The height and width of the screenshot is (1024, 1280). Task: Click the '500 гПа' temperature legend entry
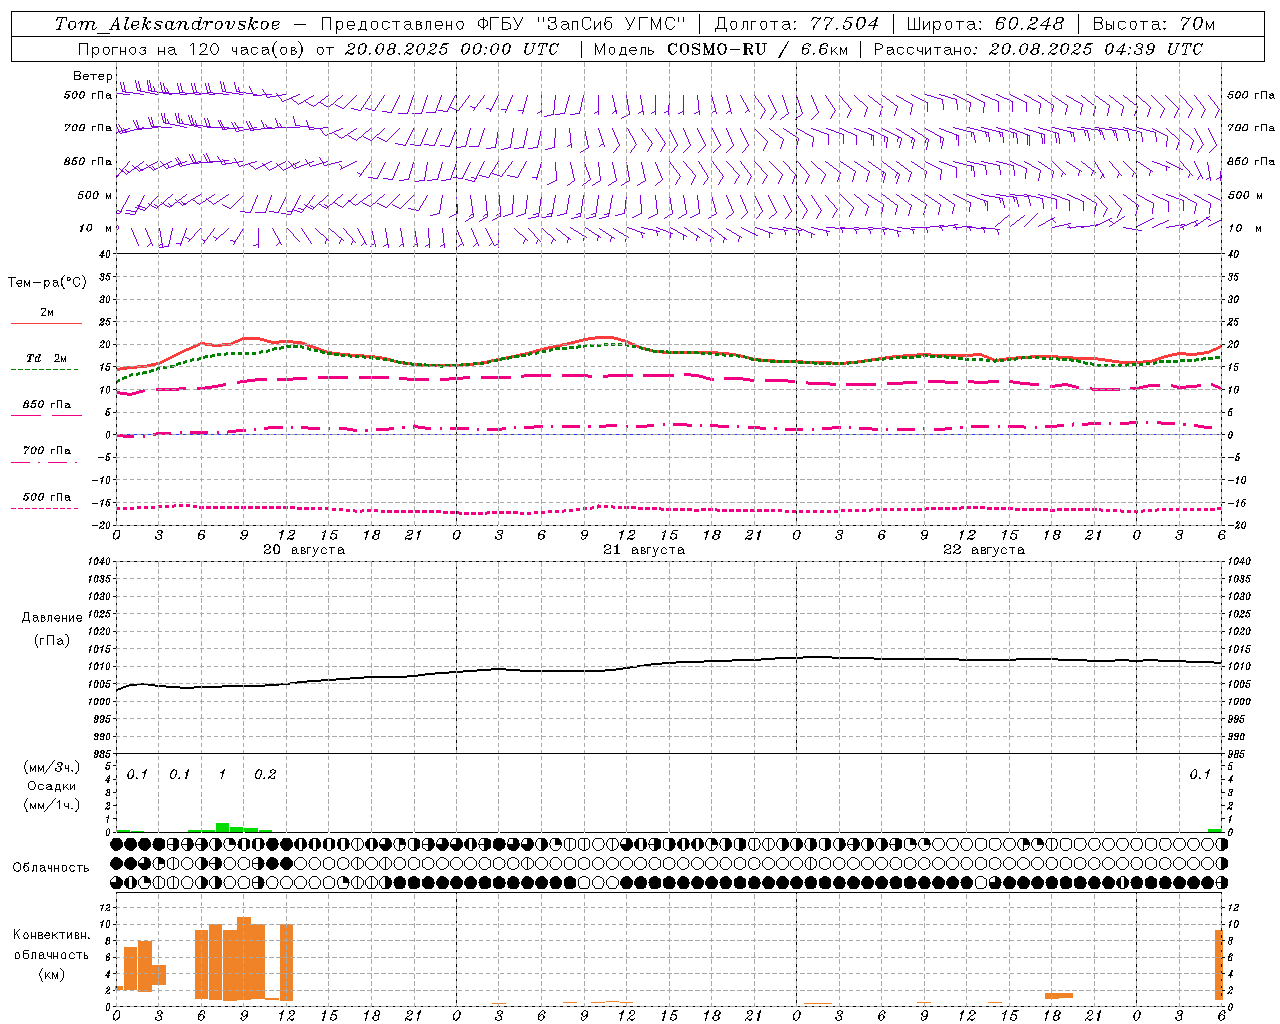(47, 497)
